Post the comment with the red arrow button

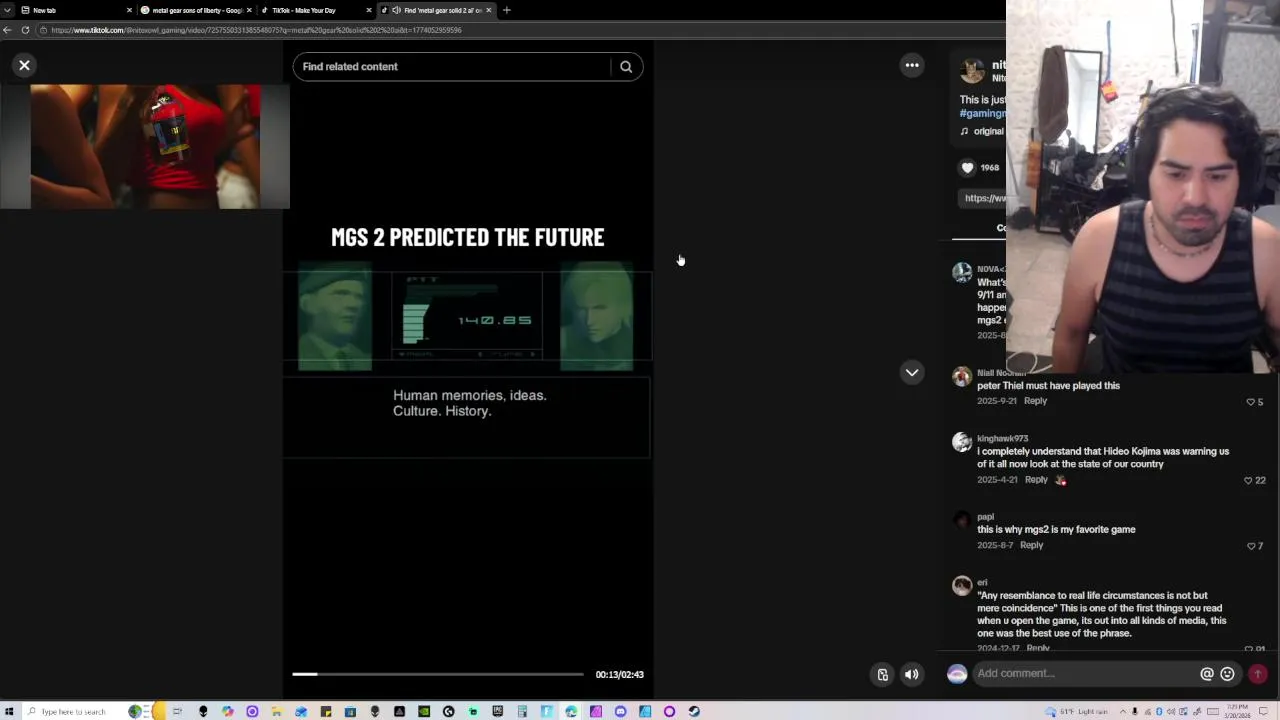point(1258,674)
